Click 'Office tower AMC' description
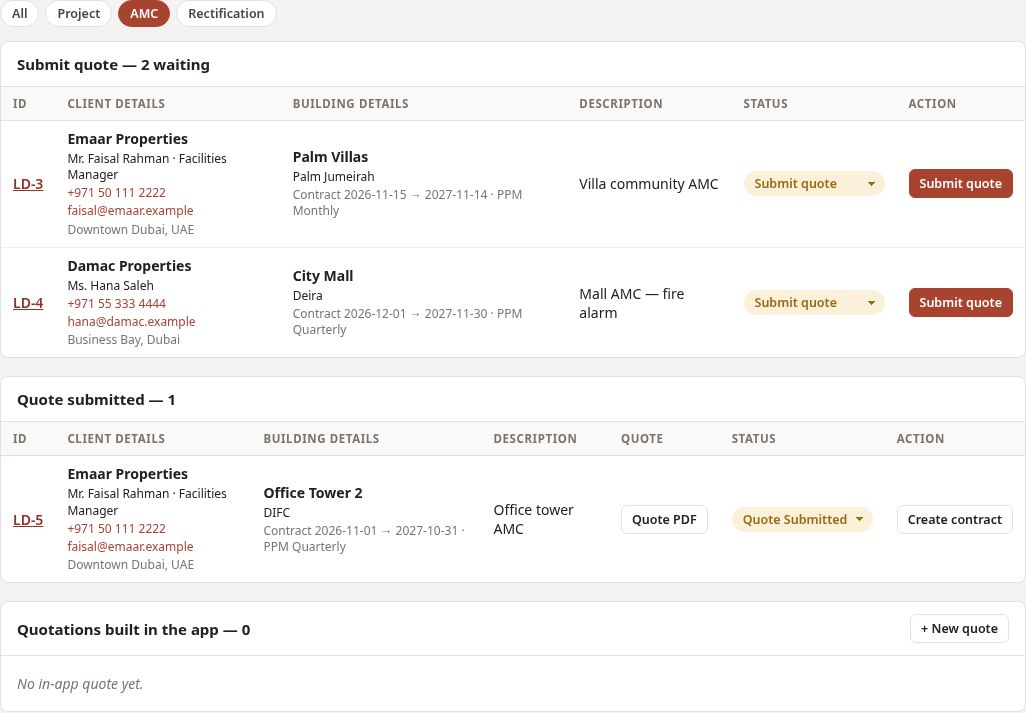Screen dimensions: 1026x713 pos(533,519)
